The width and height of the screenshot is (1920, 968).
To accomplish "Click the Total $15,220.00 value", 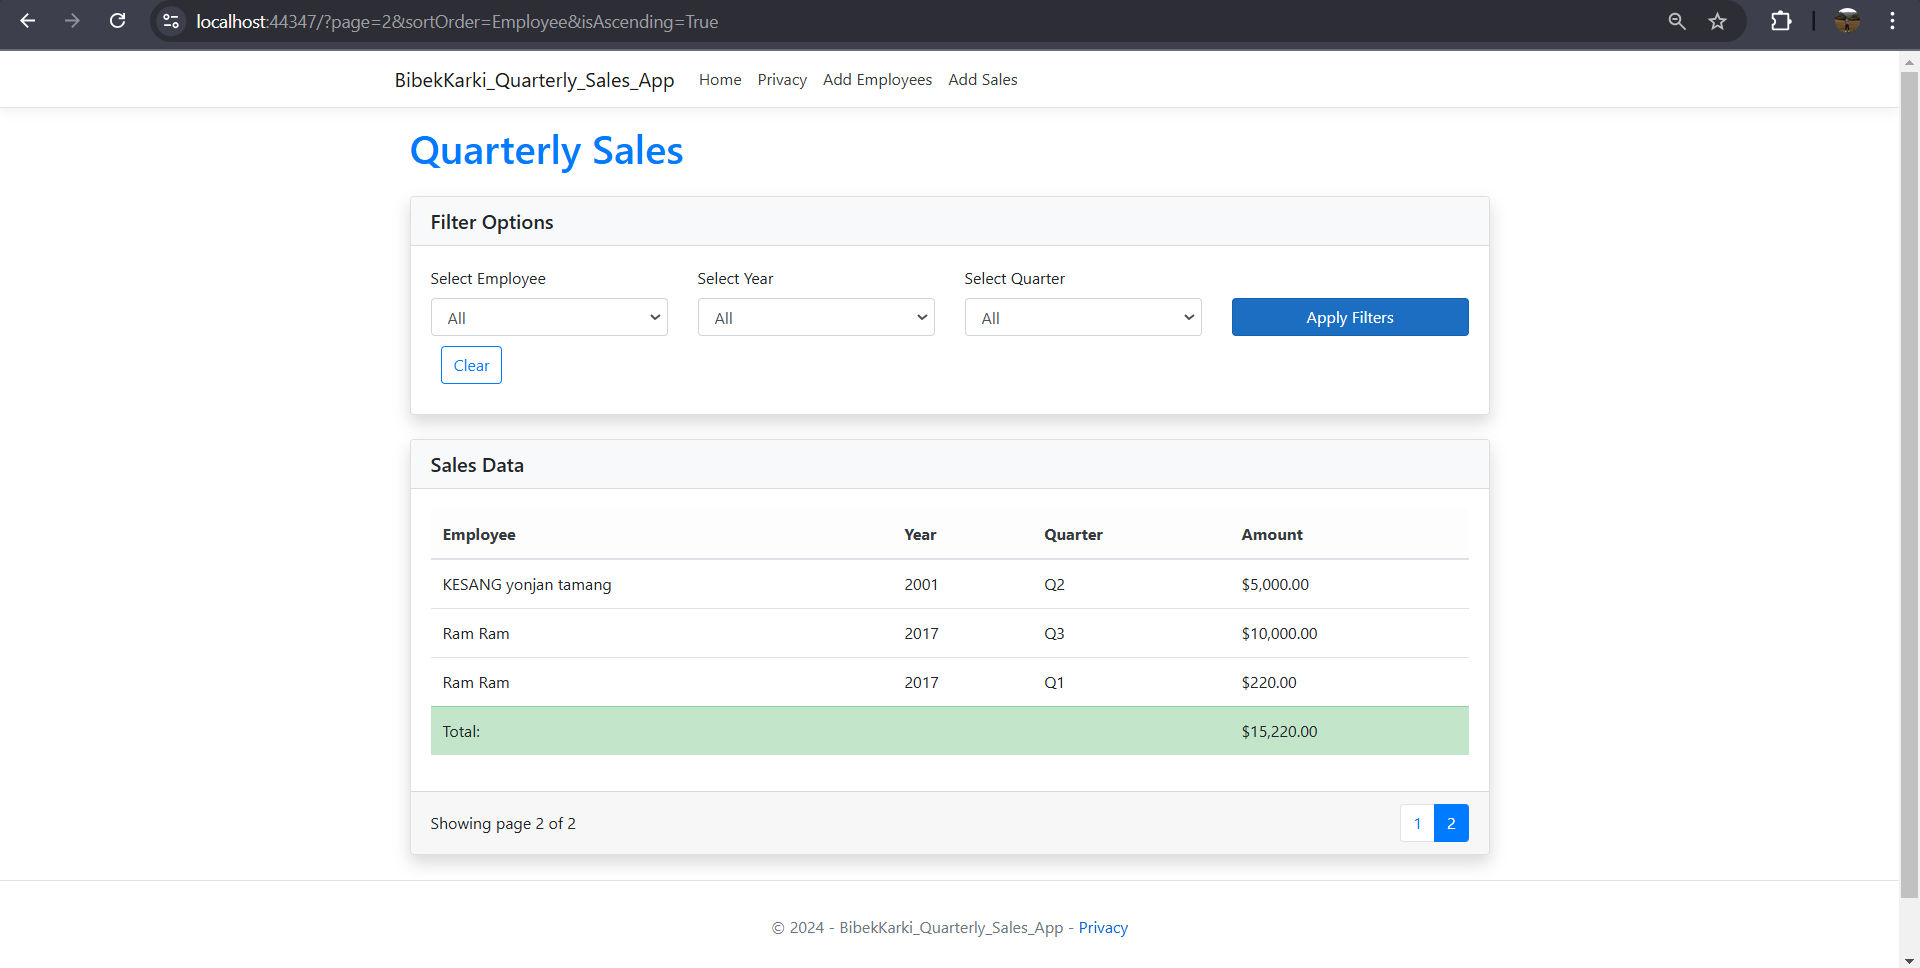I will click(x=1279, y=732).
